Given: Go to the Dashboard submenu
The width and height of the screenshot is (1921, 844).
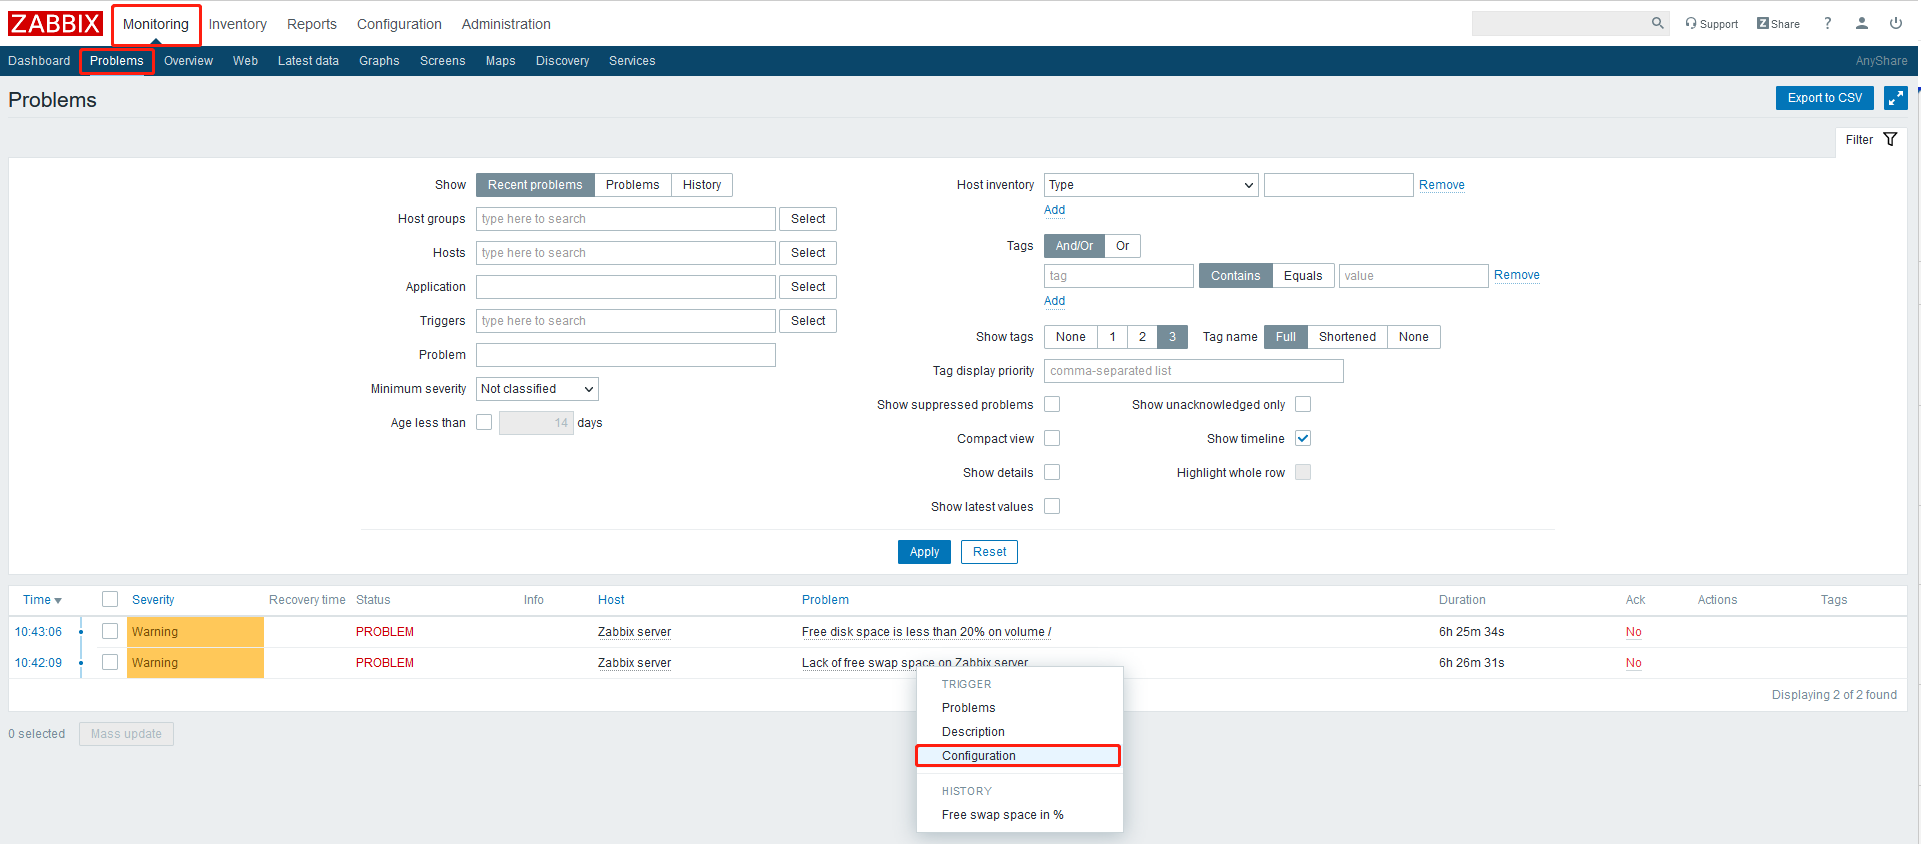Looking at the screenshot, I should point(39,61).
